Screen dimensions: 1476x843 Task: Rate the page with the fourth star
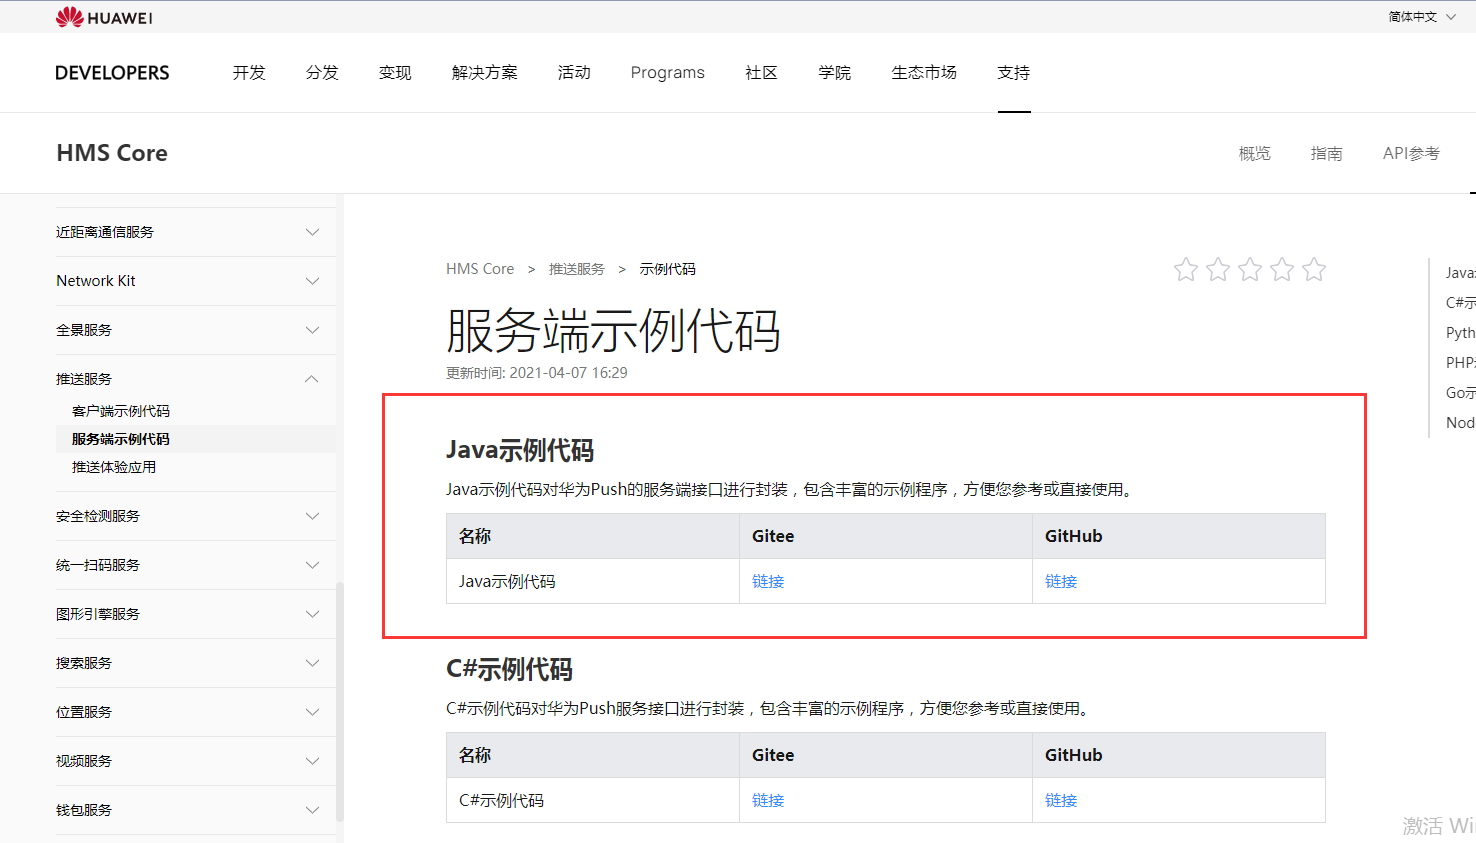click(1282, 269)
